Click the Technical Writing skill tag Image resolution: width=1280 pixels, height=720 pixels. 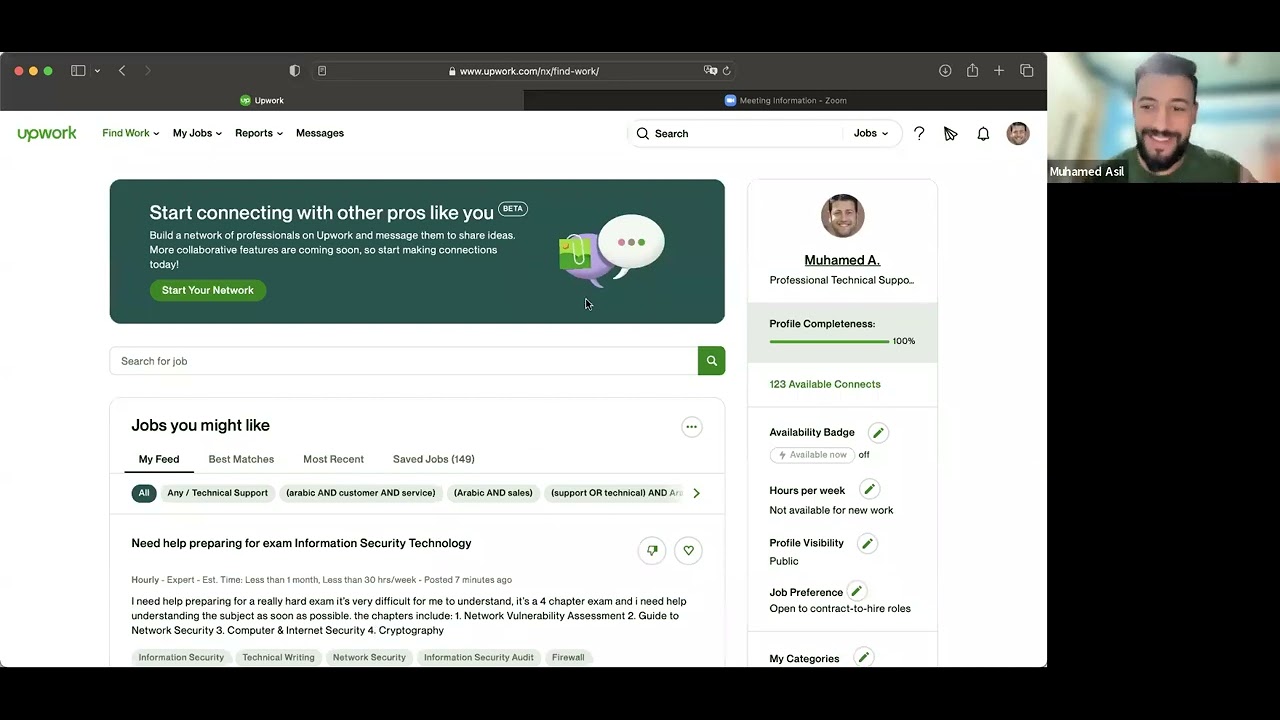pyautogui.click(x=278, y=657)
